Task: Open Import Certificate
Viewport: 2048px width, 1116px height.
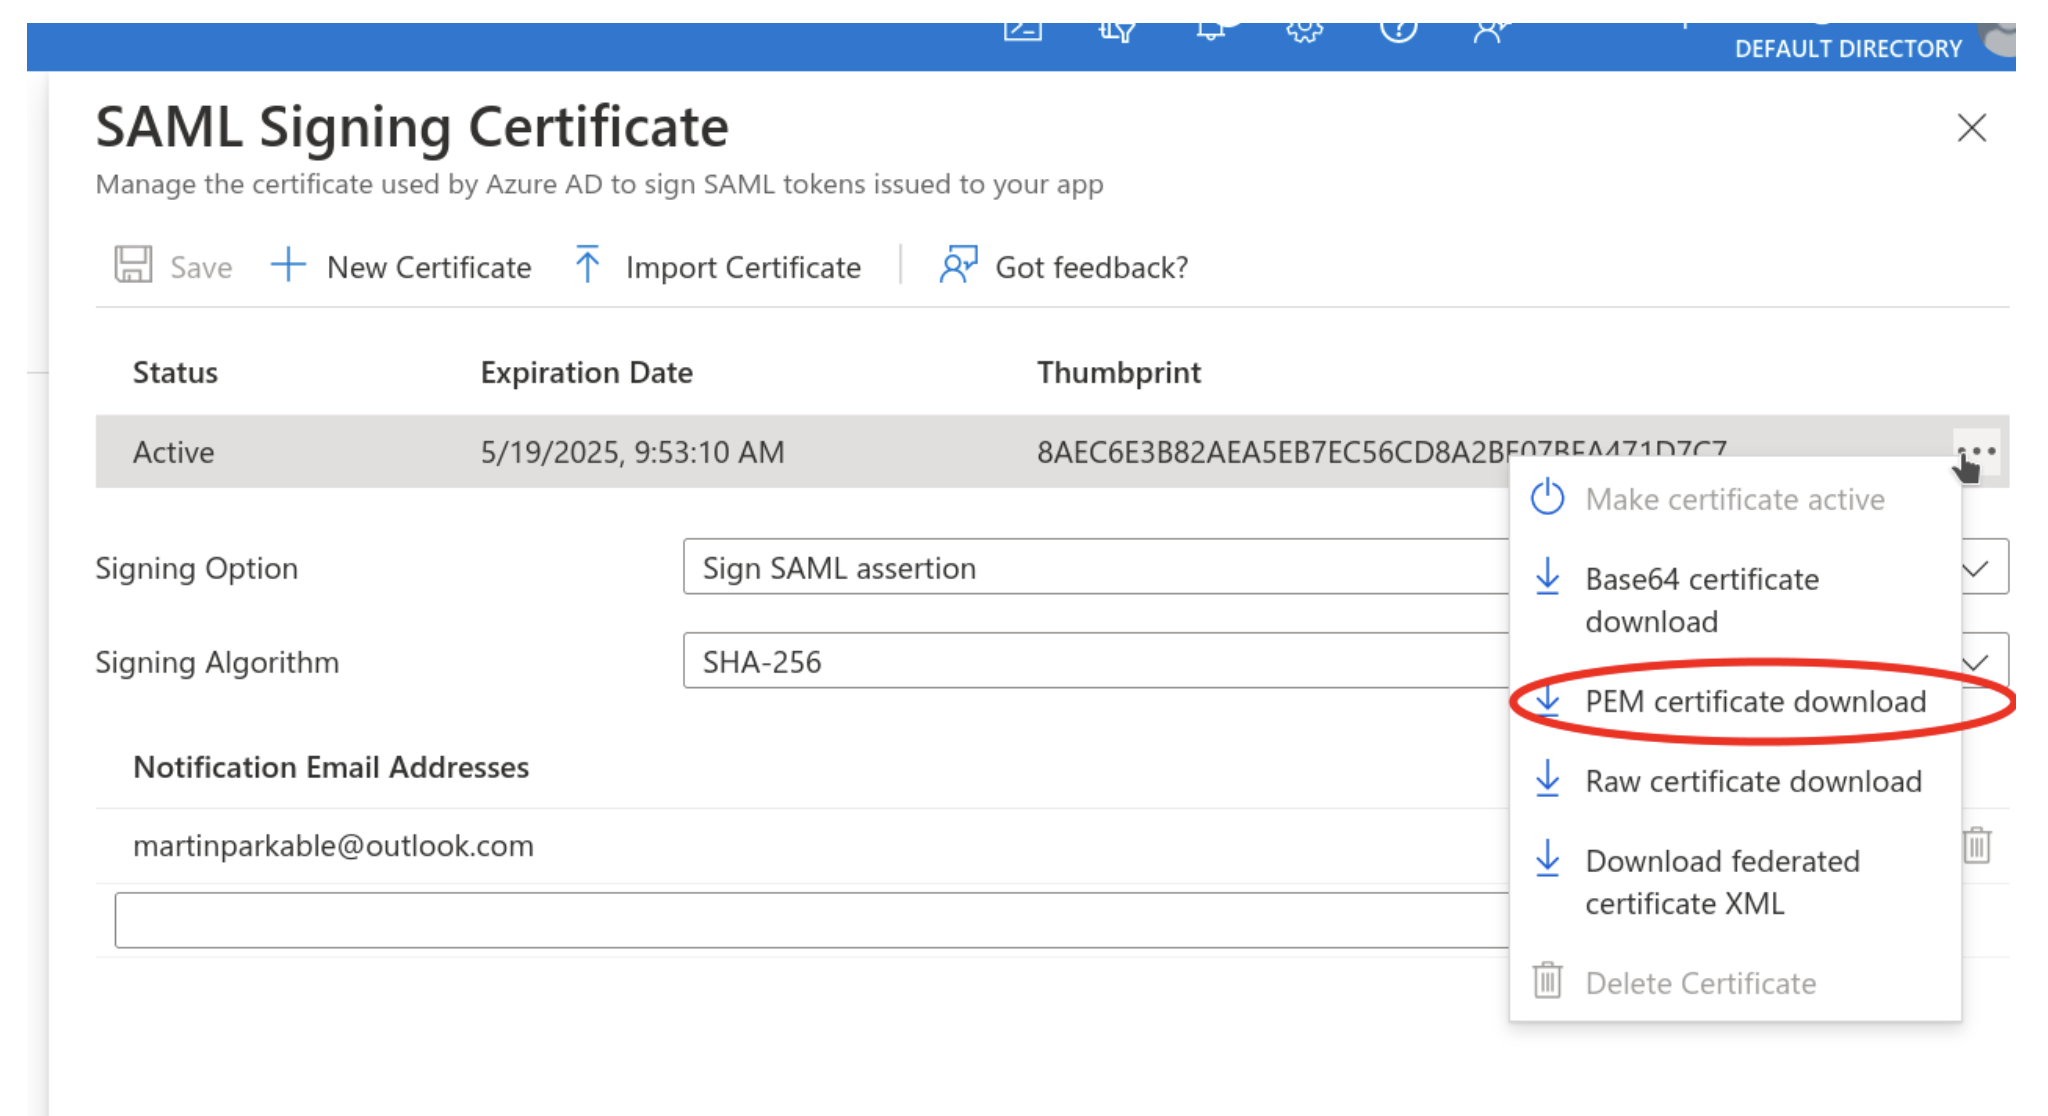Action: [717, 267]
